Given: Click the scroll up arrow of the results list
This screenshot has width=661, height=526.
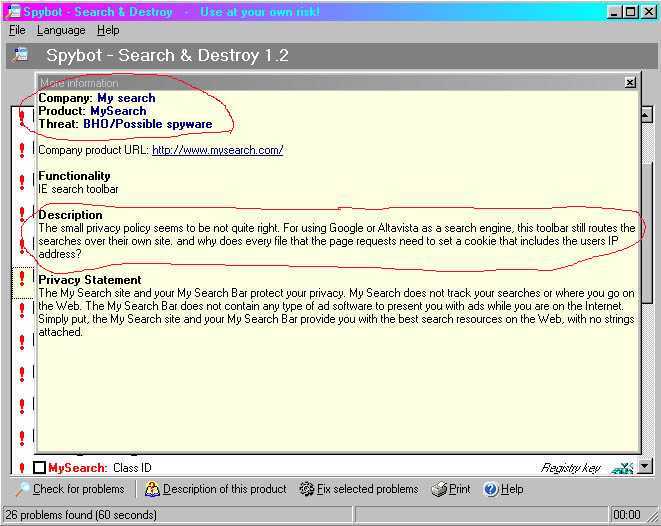Looking at the screenshot, I should pyautogui.click(x=647, y=114).
